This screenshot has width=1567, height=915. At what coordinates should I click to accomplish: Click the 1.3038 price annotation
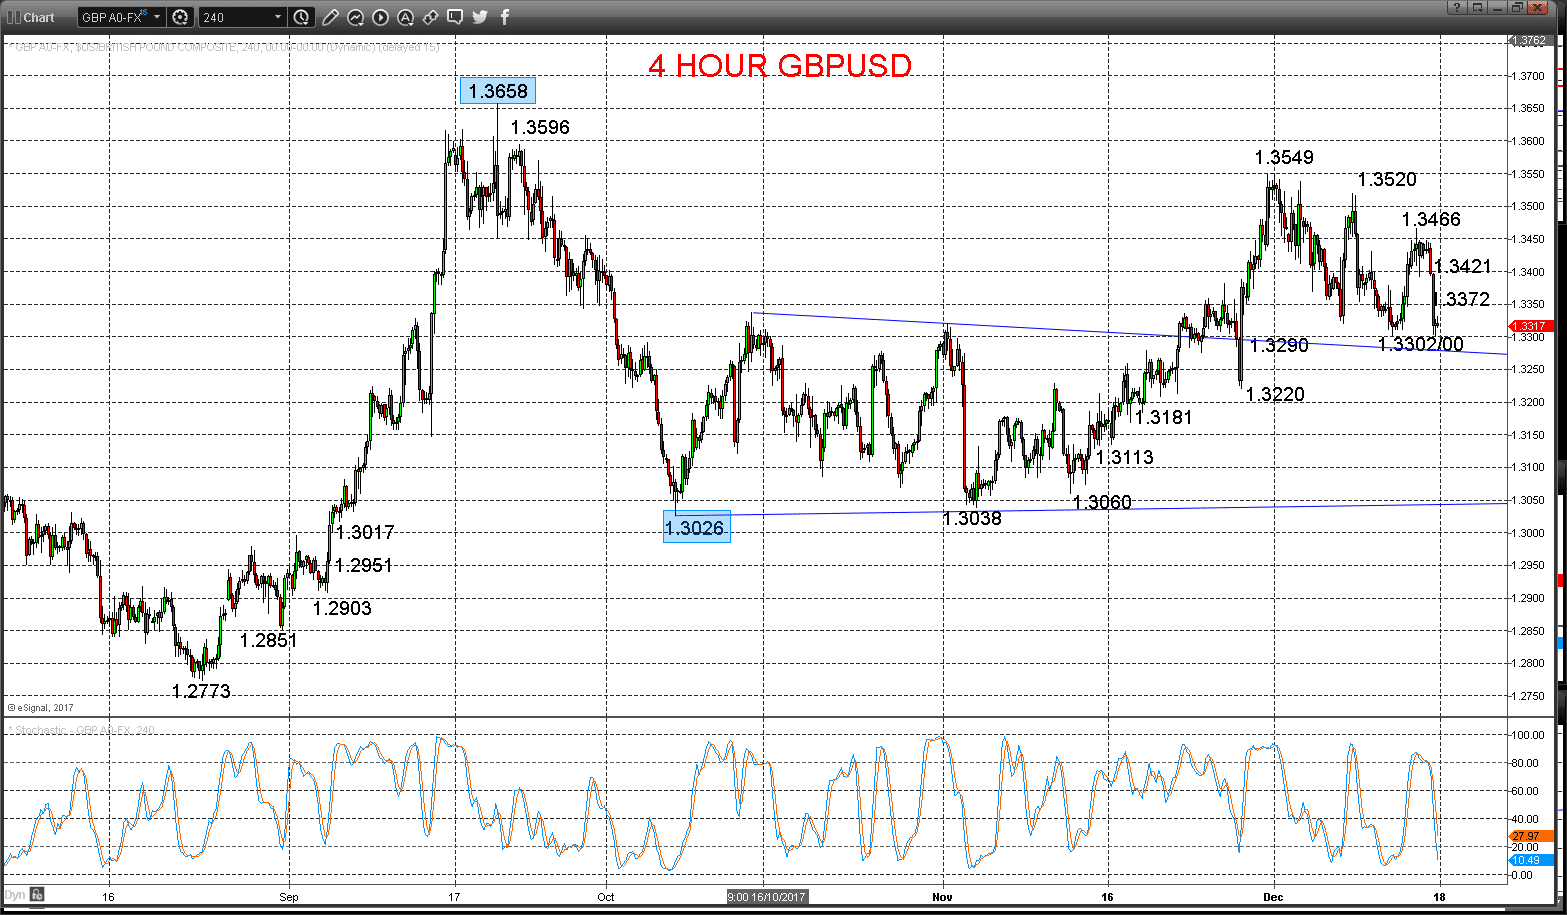(x=972, y=518)
